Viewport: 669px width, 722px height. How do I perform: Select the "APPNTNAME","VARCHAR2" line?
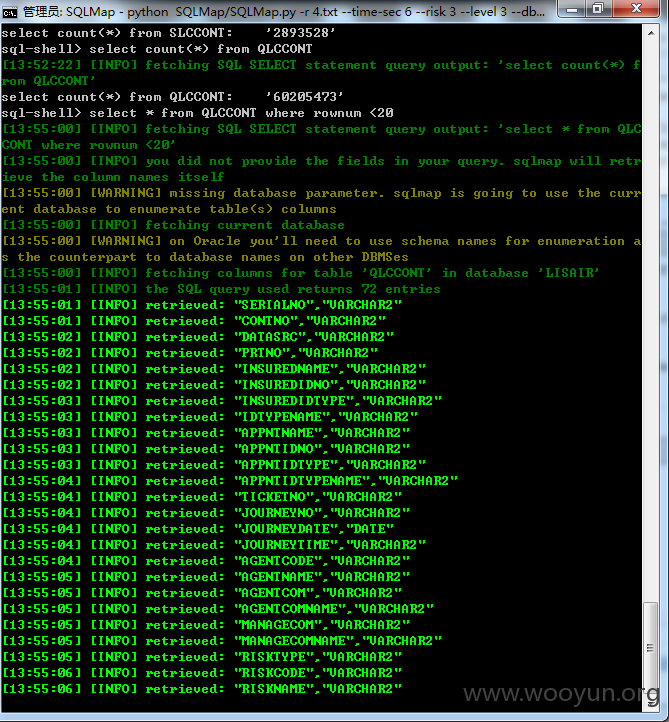click(206, 433)
